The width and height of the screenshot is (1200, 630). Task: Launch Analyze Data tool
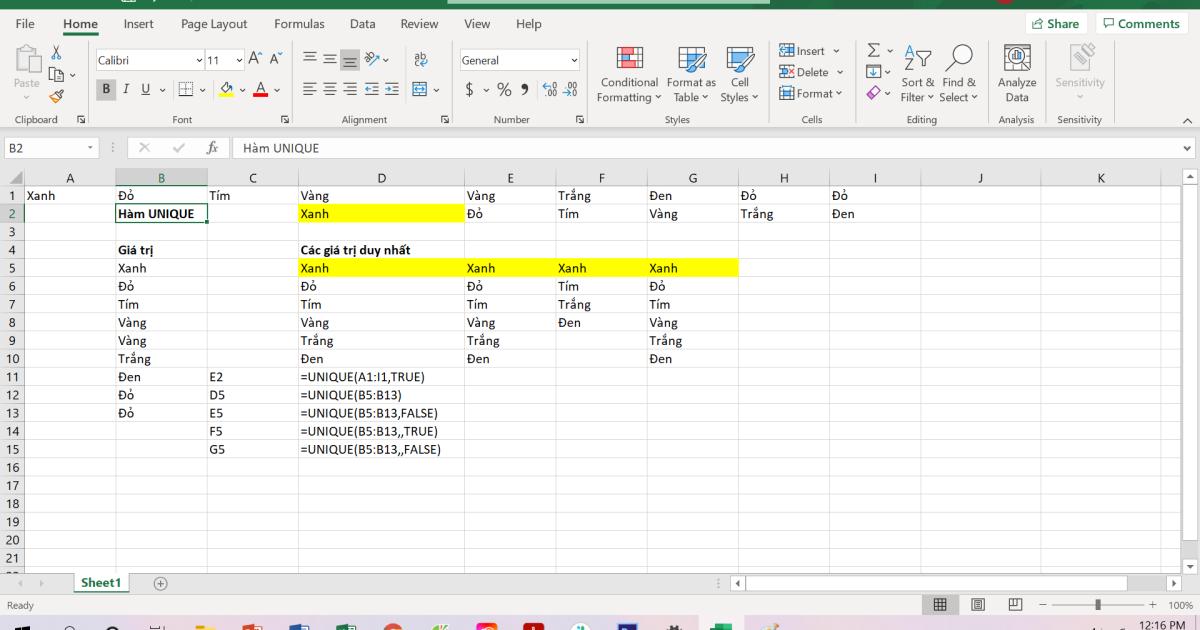point(1016,70)
